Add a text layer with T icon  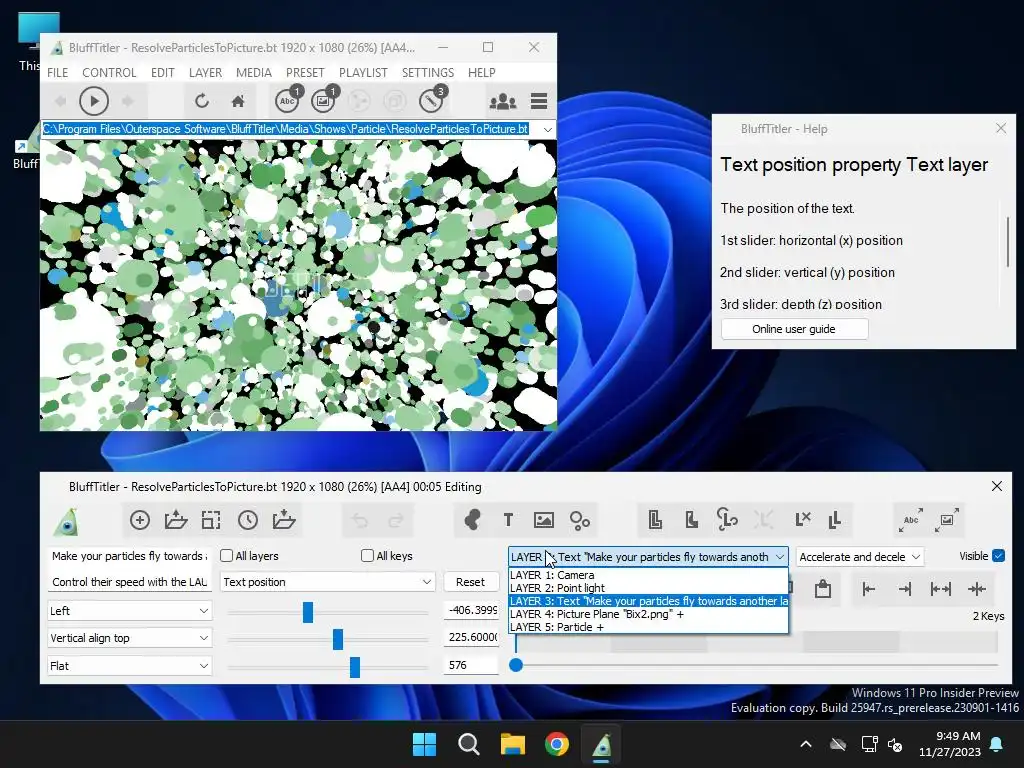tap(508, 520)
